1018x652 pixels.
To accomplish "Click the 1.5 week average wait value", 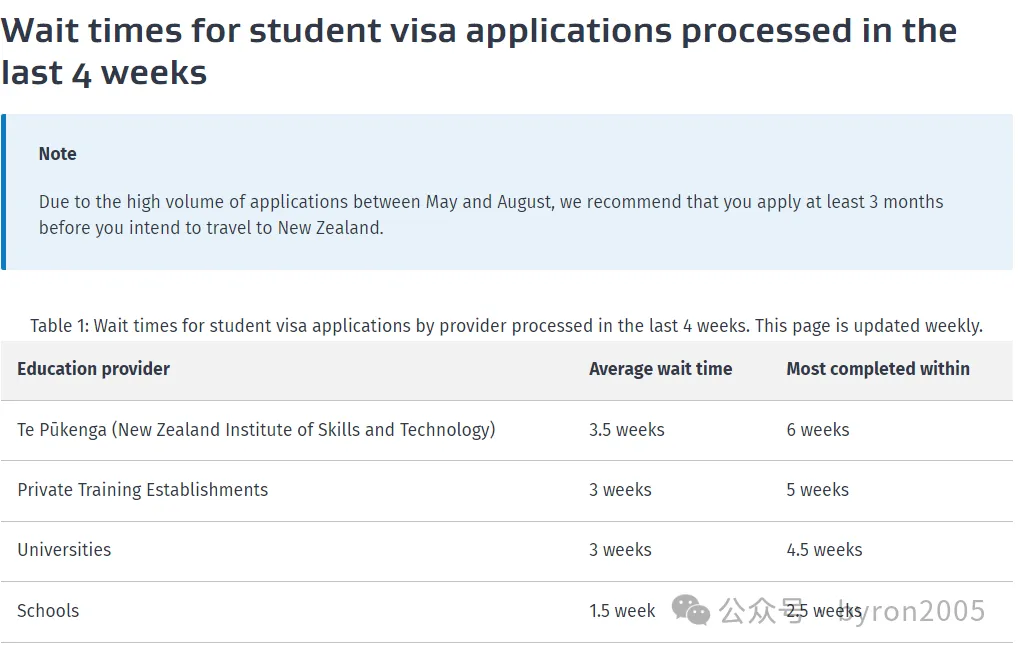I will click(622, 611).
